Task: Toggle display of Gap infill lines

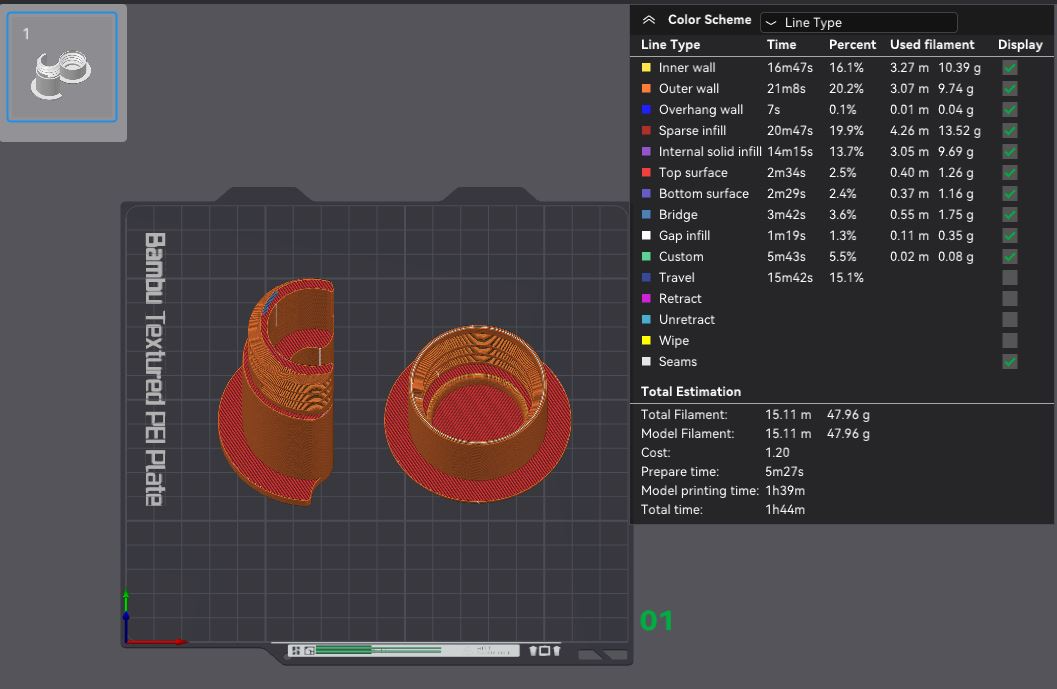Action: pyautogui.click(x=1009, y=235)
